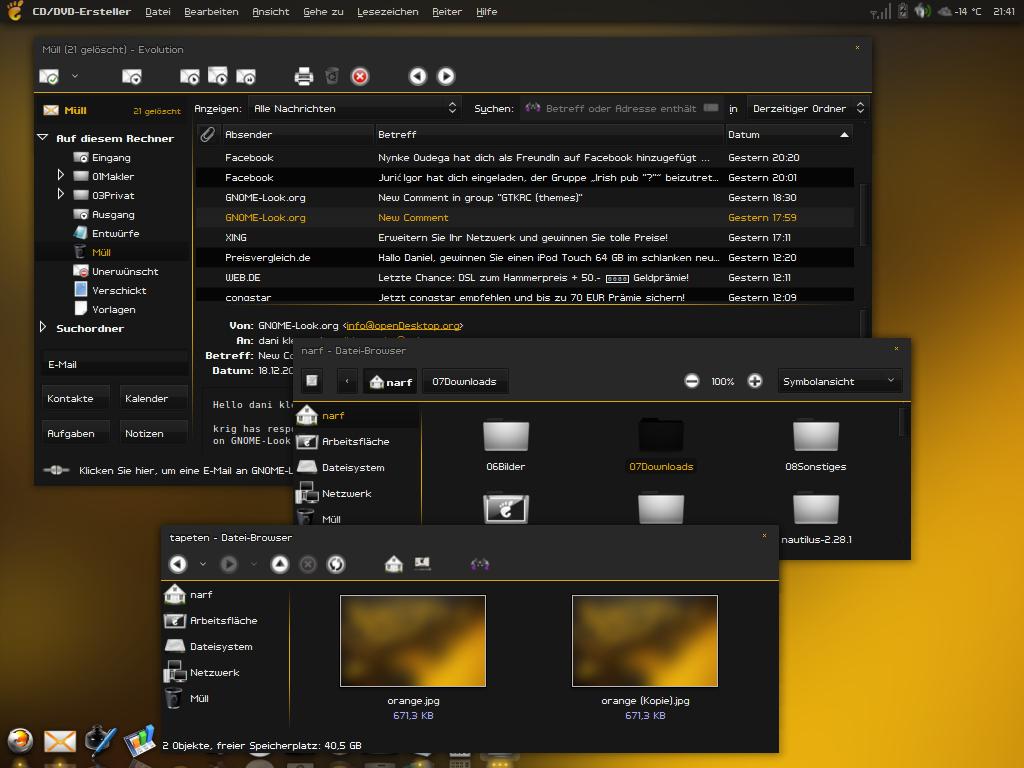Image resolution: width=1024 pixels, height=768 pixels.
Task: Expand the Suchordner tree
Action: coord(43,327)
